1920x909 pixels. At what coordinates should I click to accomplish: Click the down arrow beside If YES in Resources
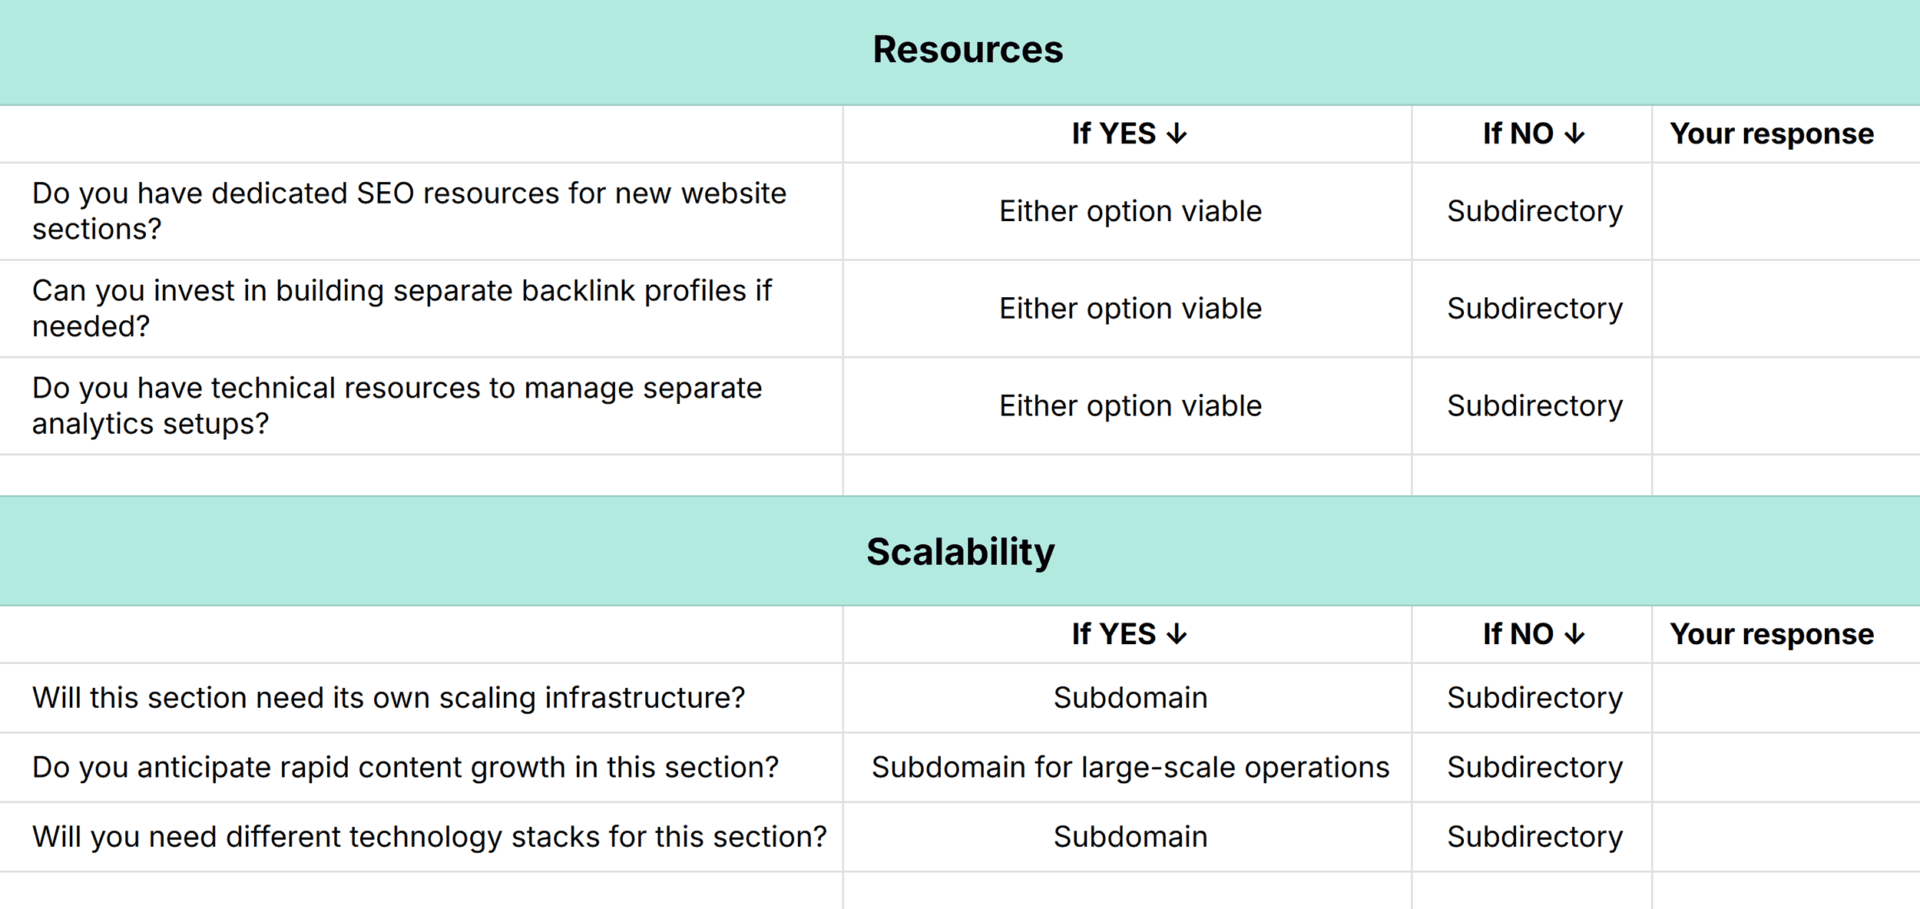(1177, 133)
